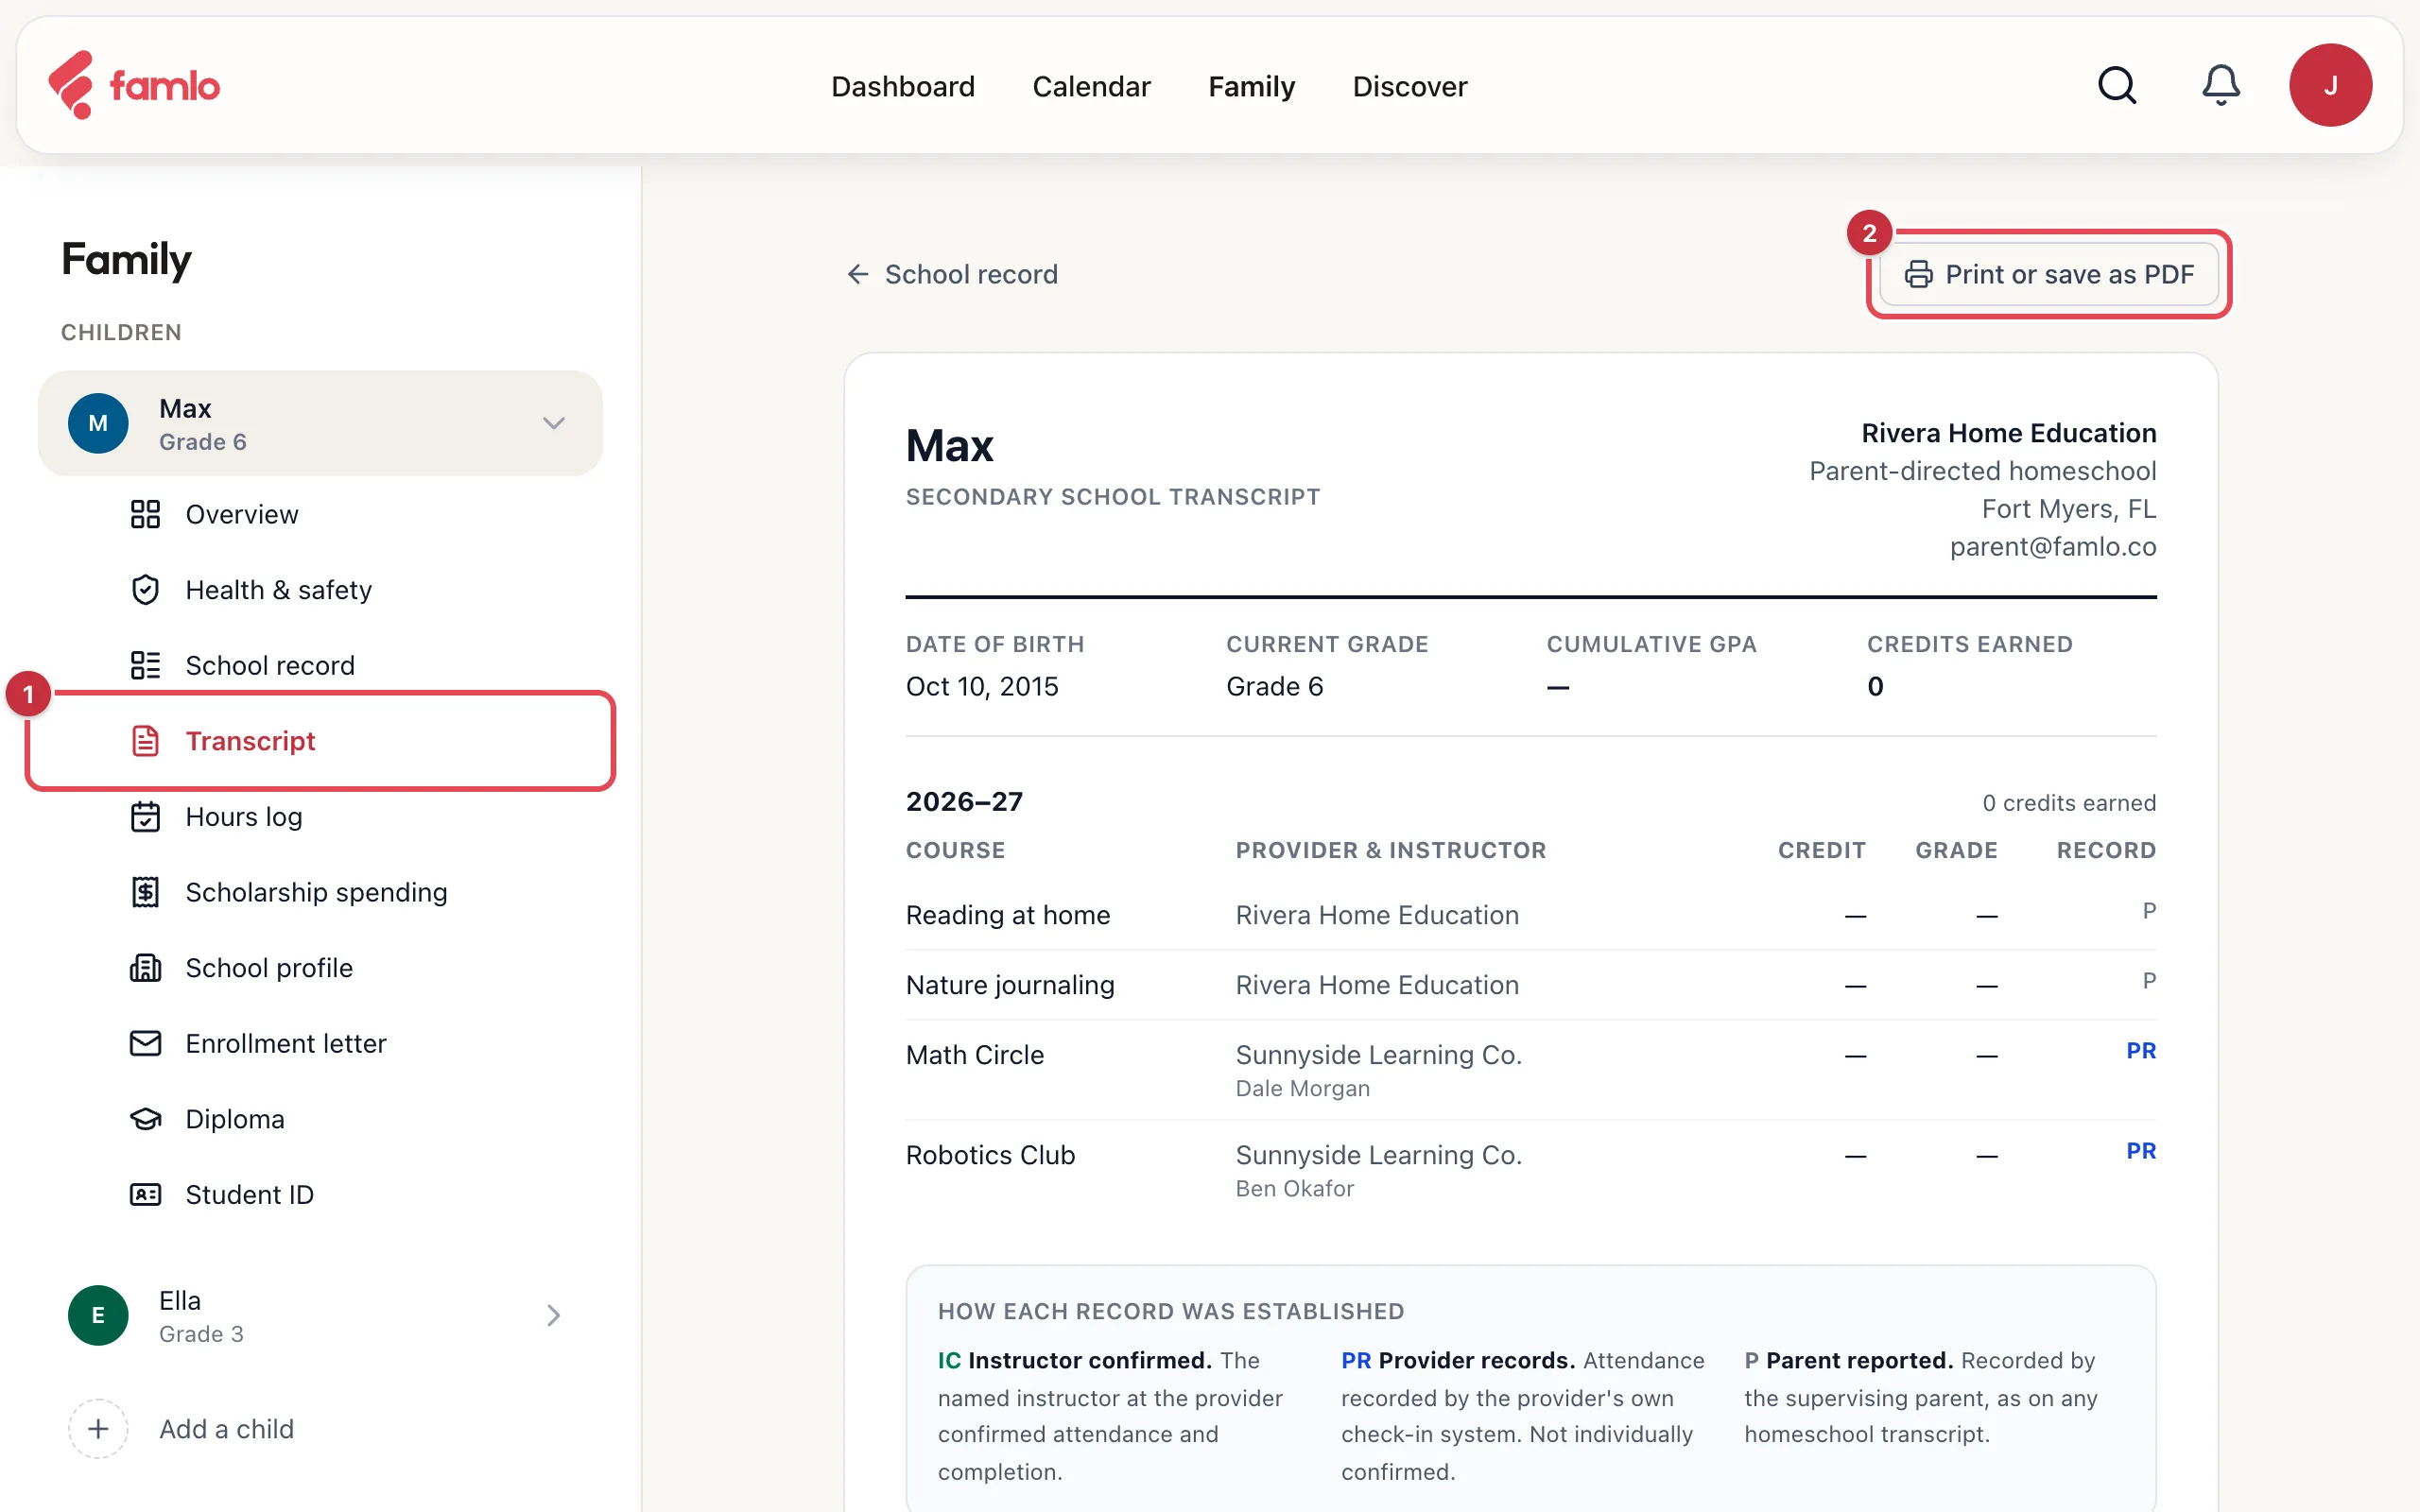Select Ella Grade 3 child

[x=320, y=1315]
